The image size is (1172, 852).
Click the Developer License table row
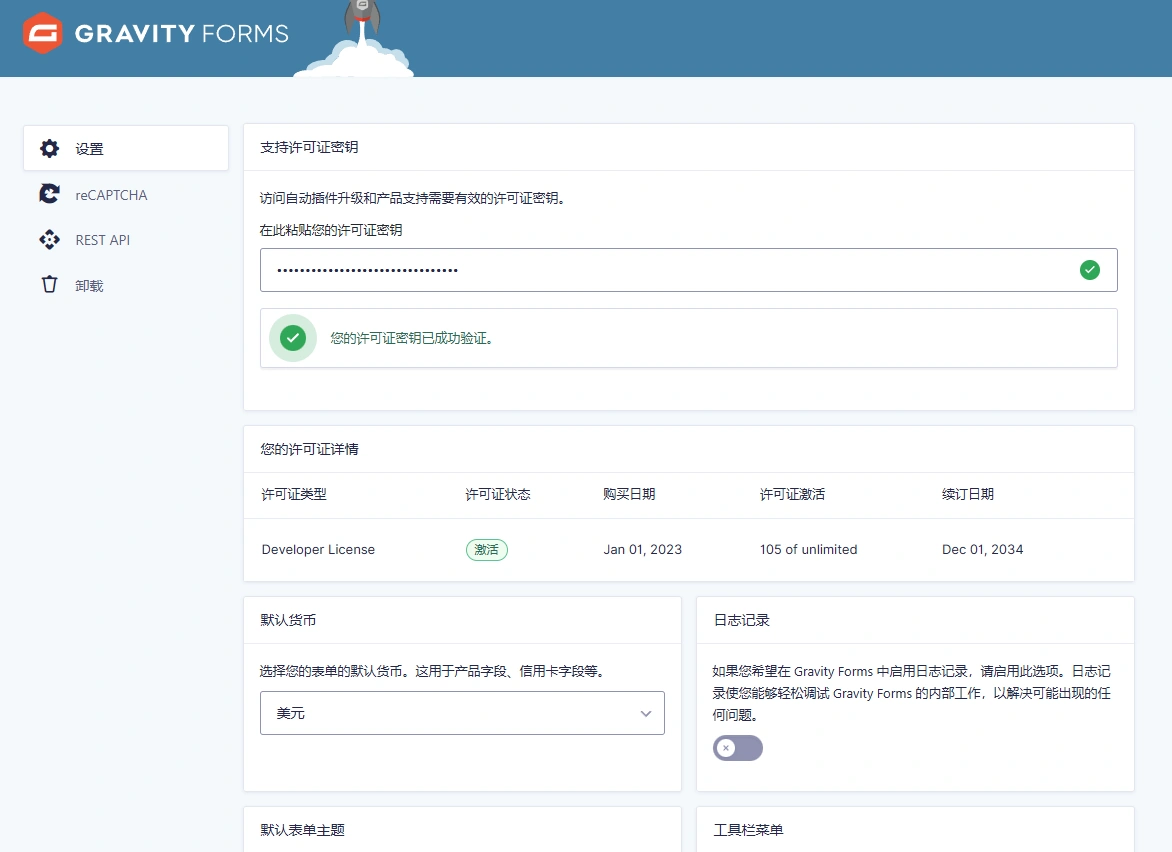click(x=318, y=549)
